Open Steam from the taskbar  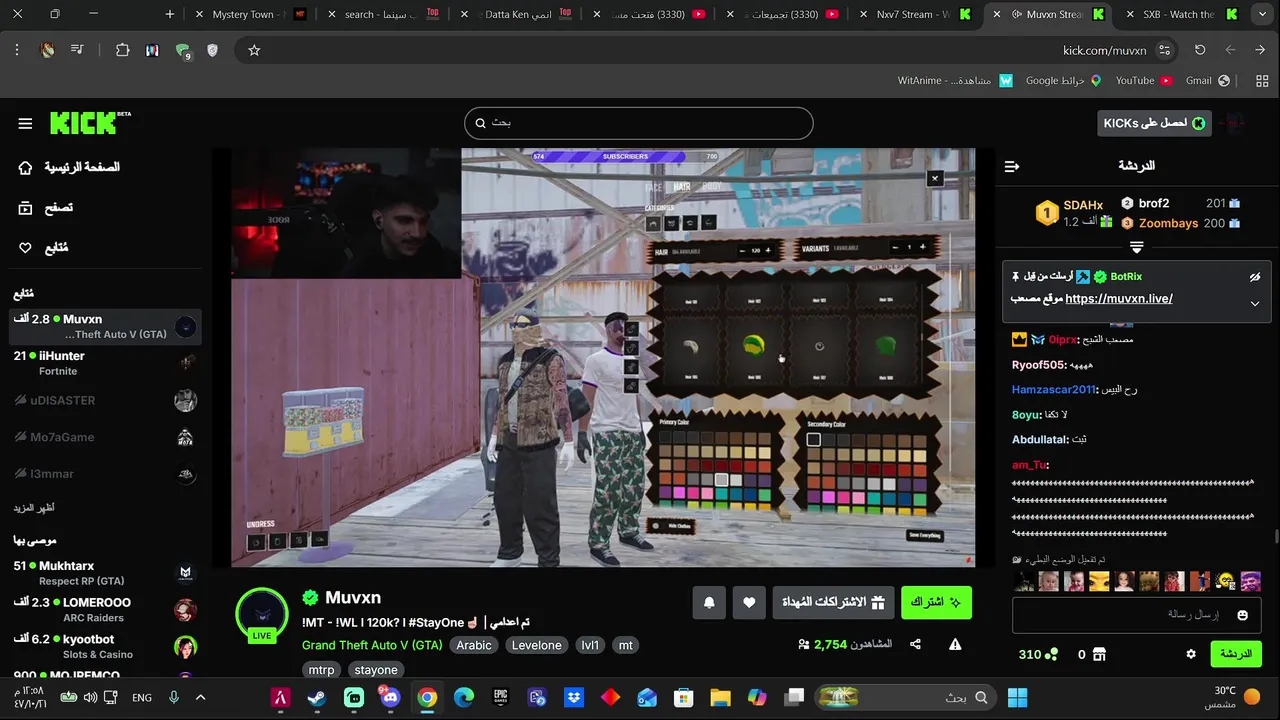316,698
